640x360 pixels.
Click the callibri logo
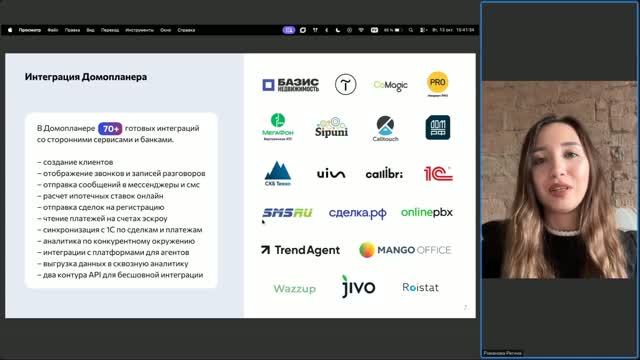tap(384, 174)
